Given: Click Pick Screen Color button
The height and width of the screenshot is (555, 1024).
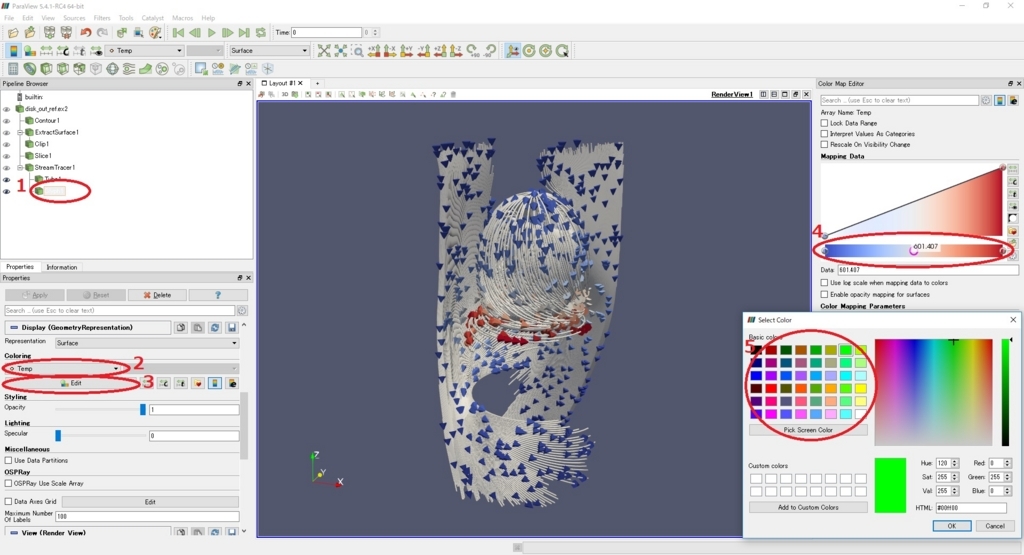Looking at the screenshot, I should 808,430.
